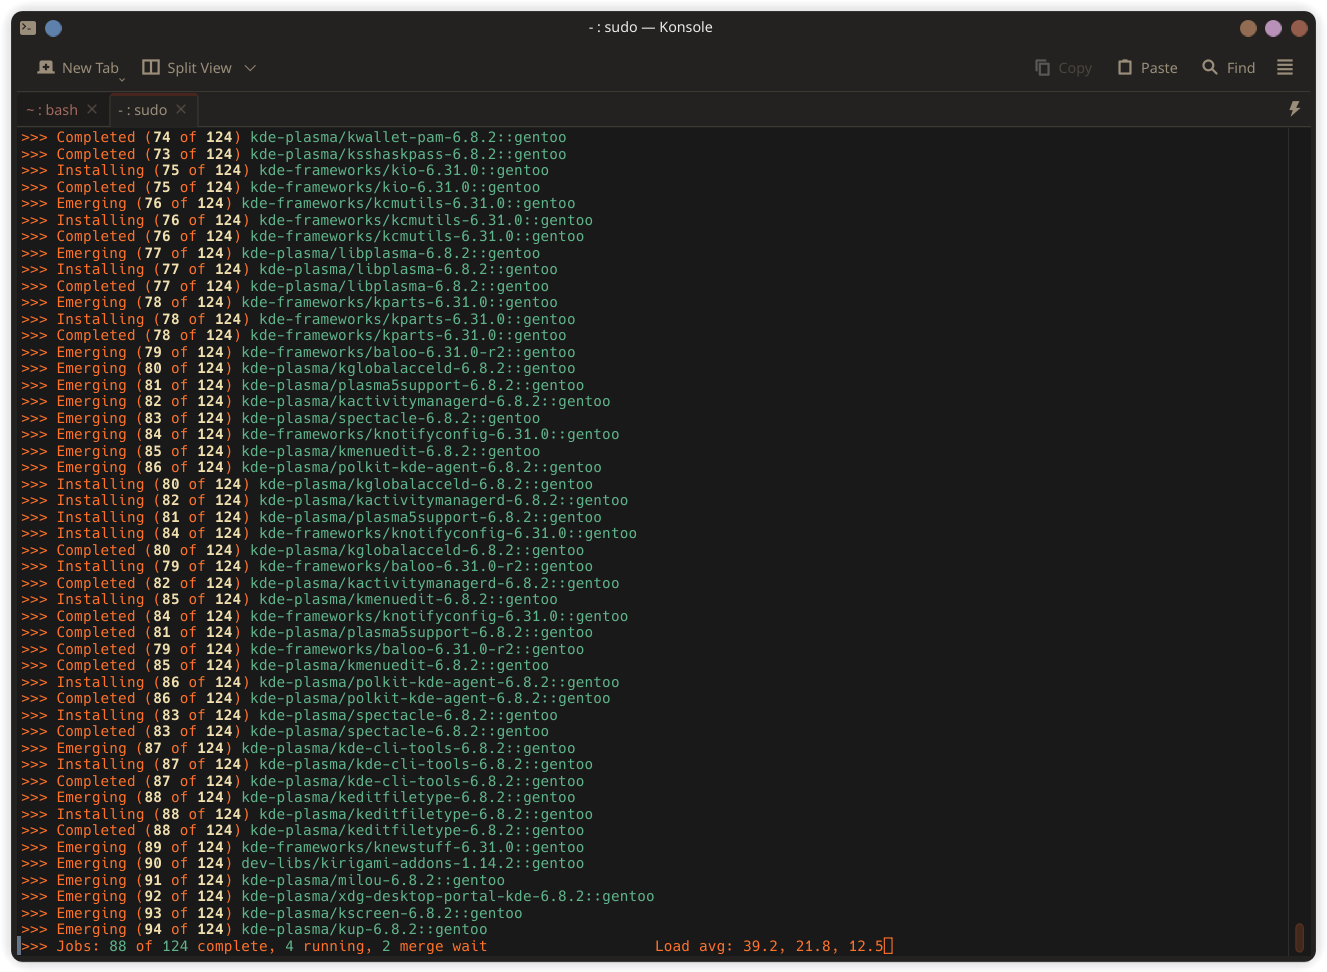Paste the clipboard using the Paste icon
The width and height of the screenshot is (1327, 972).
1125,67
